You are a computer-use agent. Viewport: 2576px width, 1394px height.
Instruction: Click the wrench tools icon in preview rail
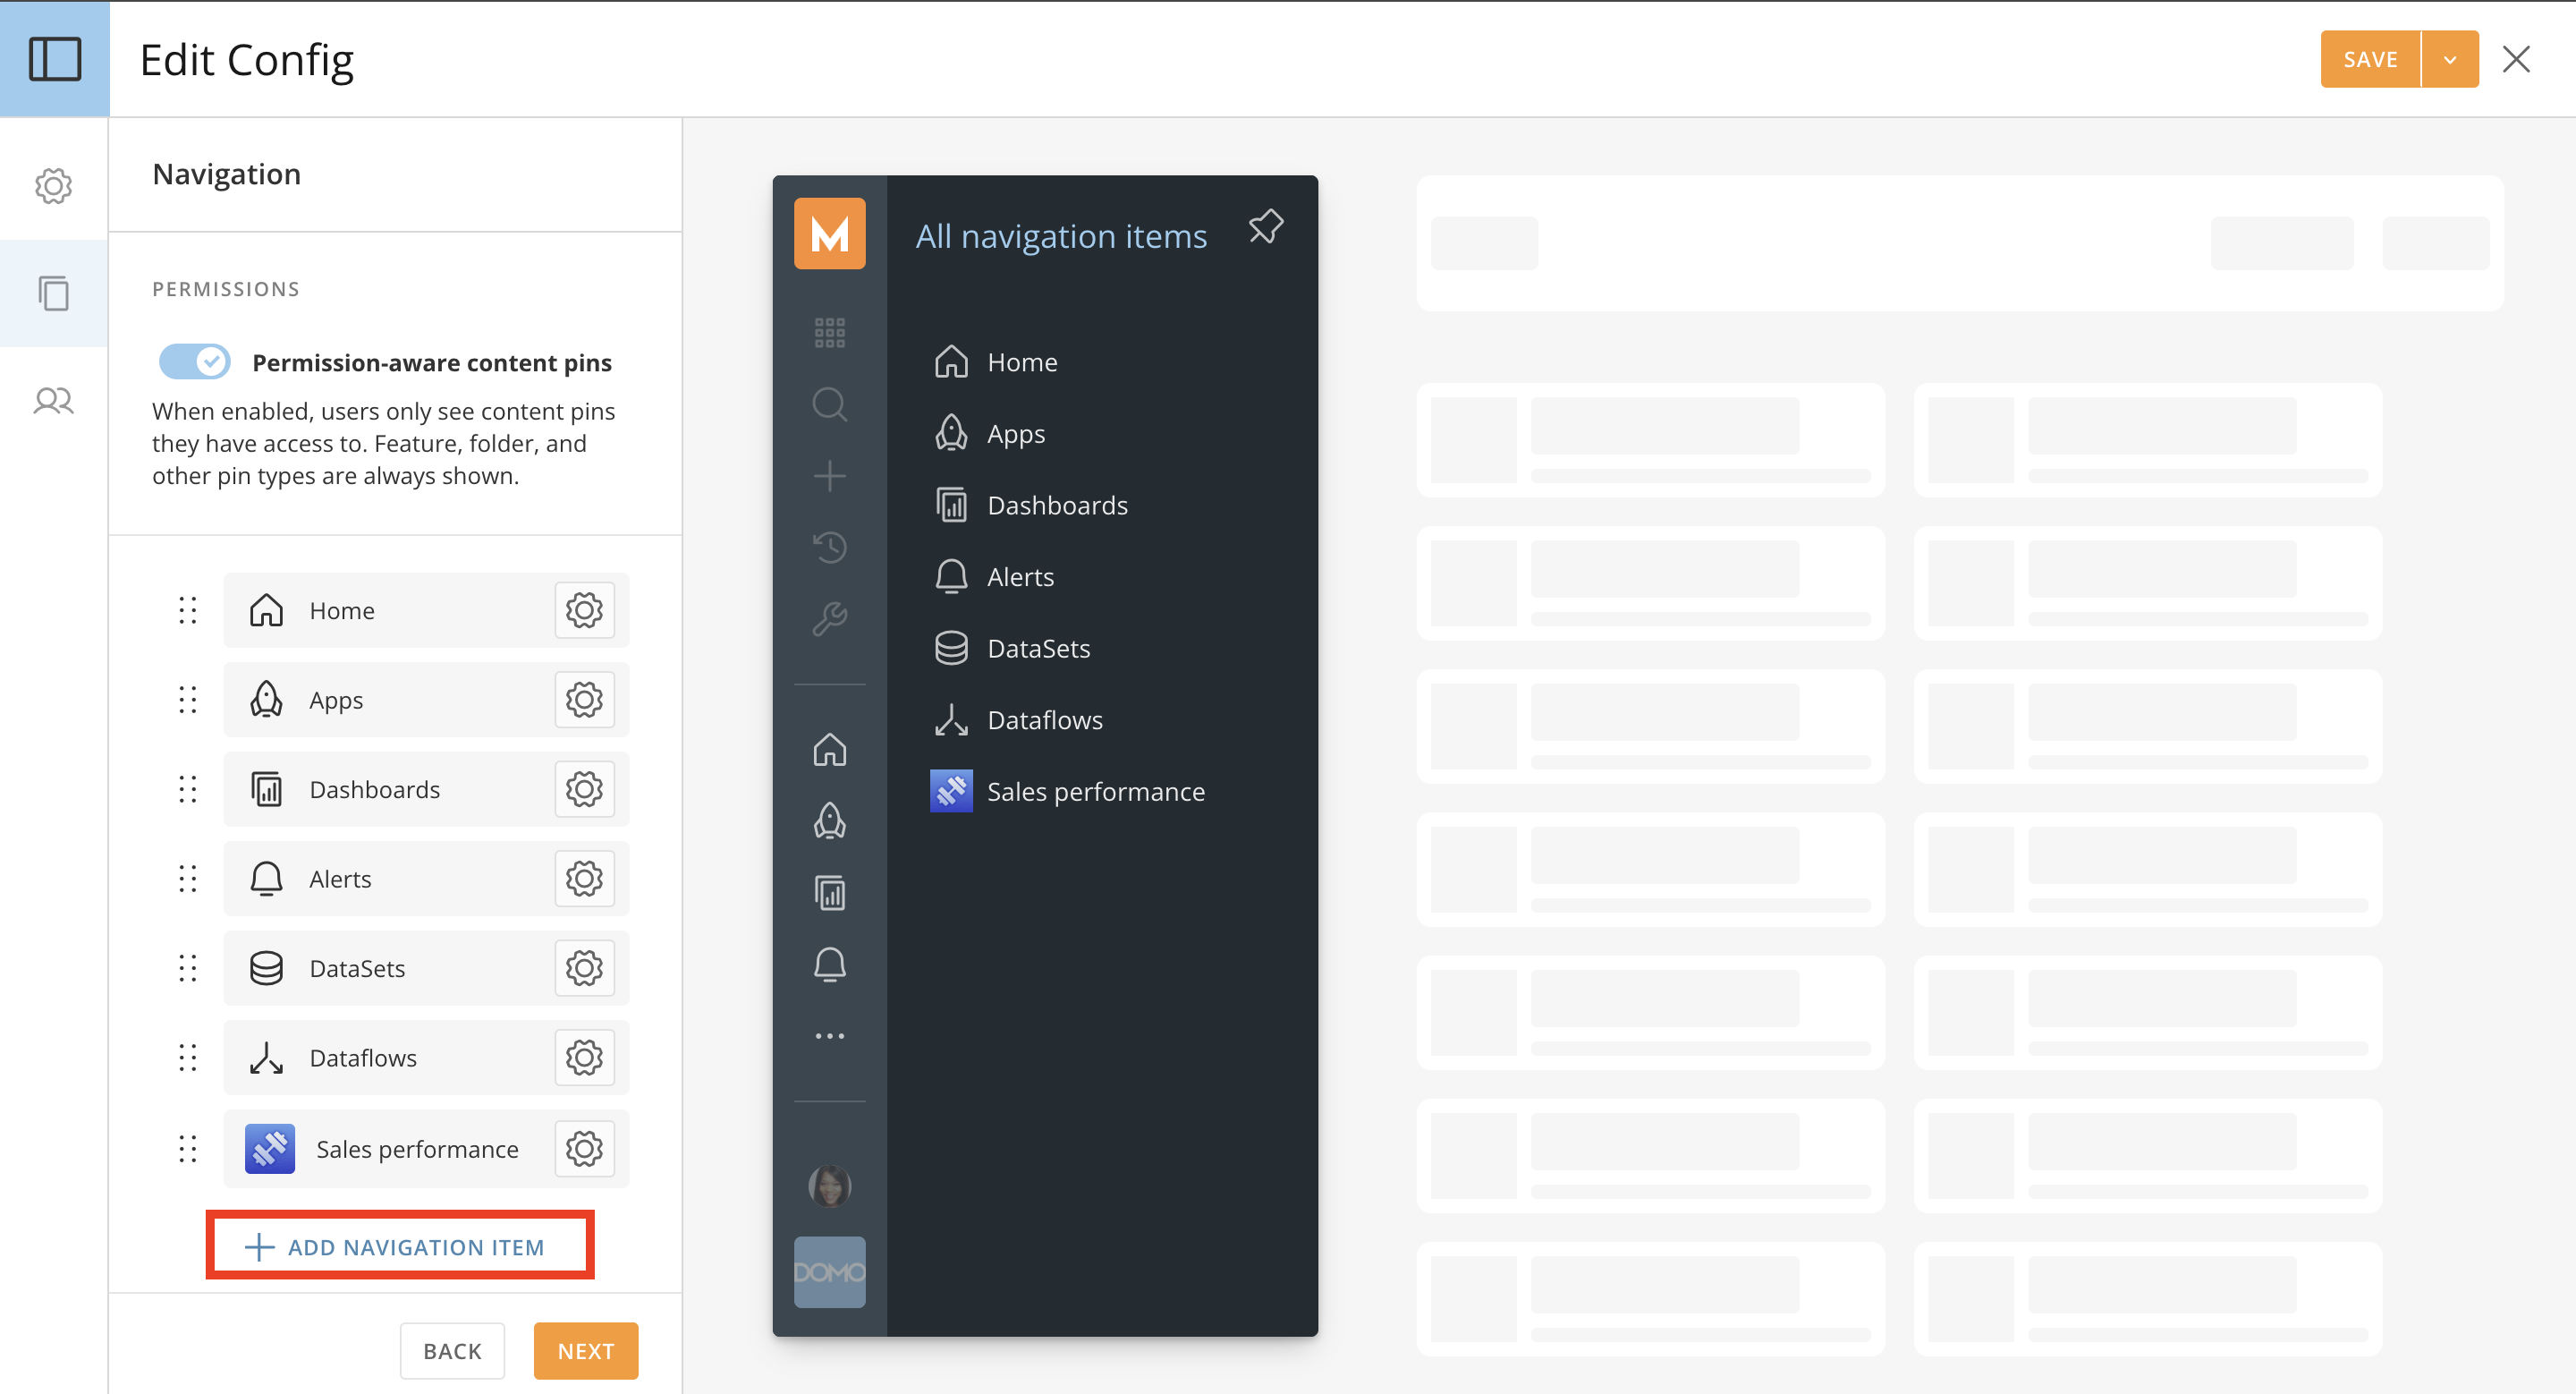pyautogui.click(x=830, y=619)
